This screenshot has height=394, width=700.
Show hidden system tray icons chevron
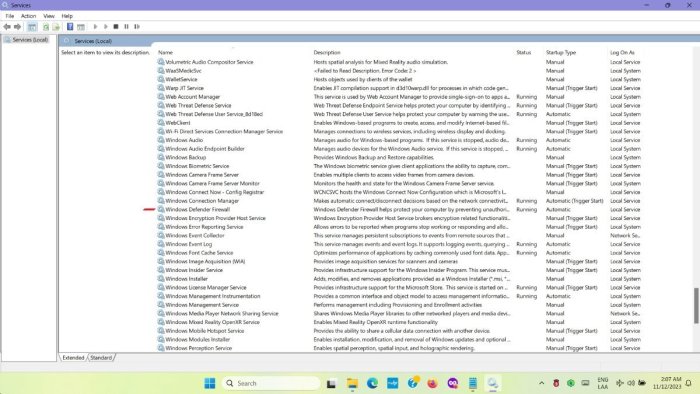coord(542,383)
